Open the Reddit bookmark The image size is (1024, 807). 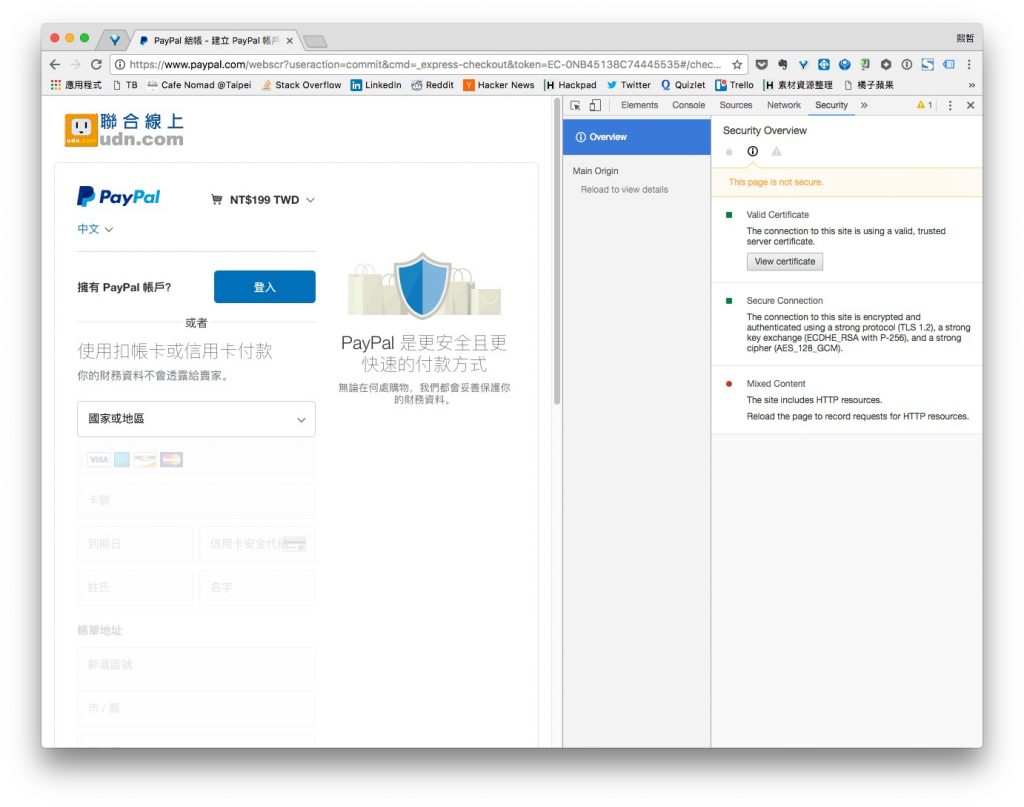point(432,85)
